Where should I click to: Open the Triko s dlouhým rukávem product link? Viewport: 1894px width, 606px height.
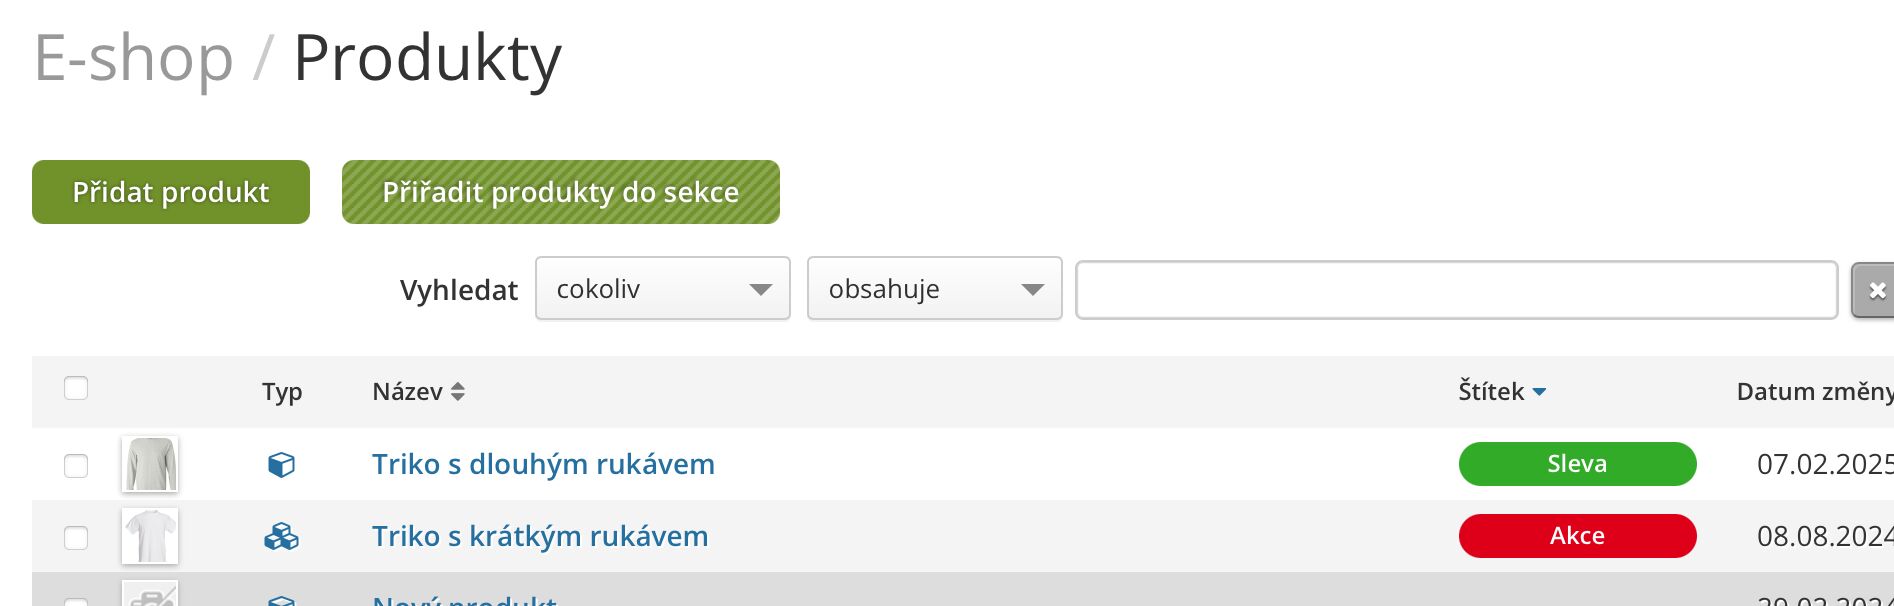(x=543, y=464)
